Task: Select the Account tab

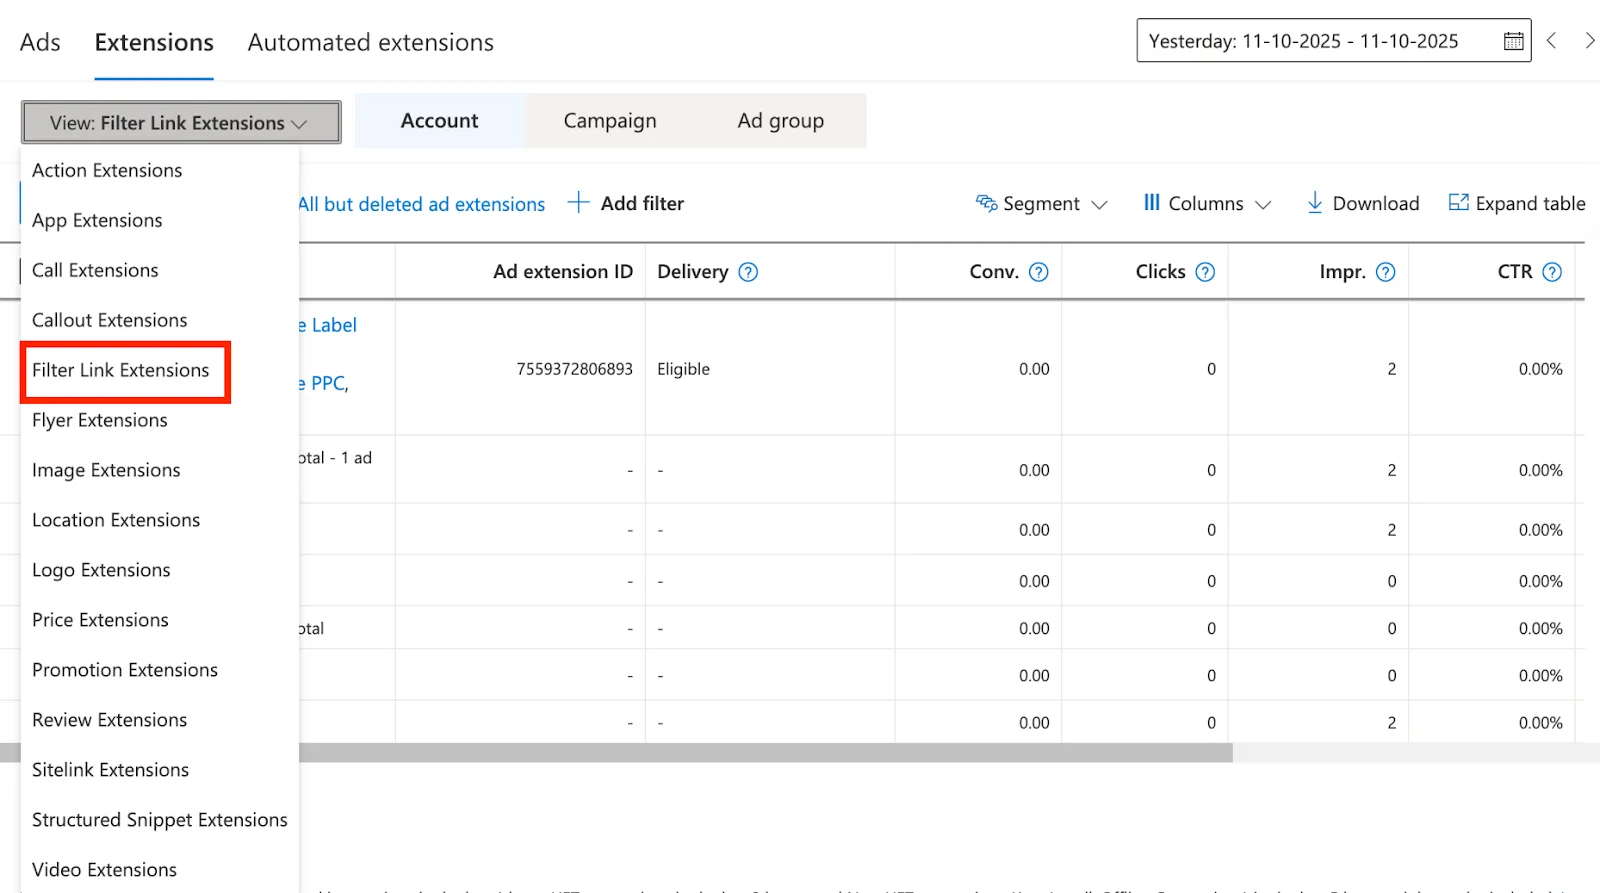Action: pos(440,121)
